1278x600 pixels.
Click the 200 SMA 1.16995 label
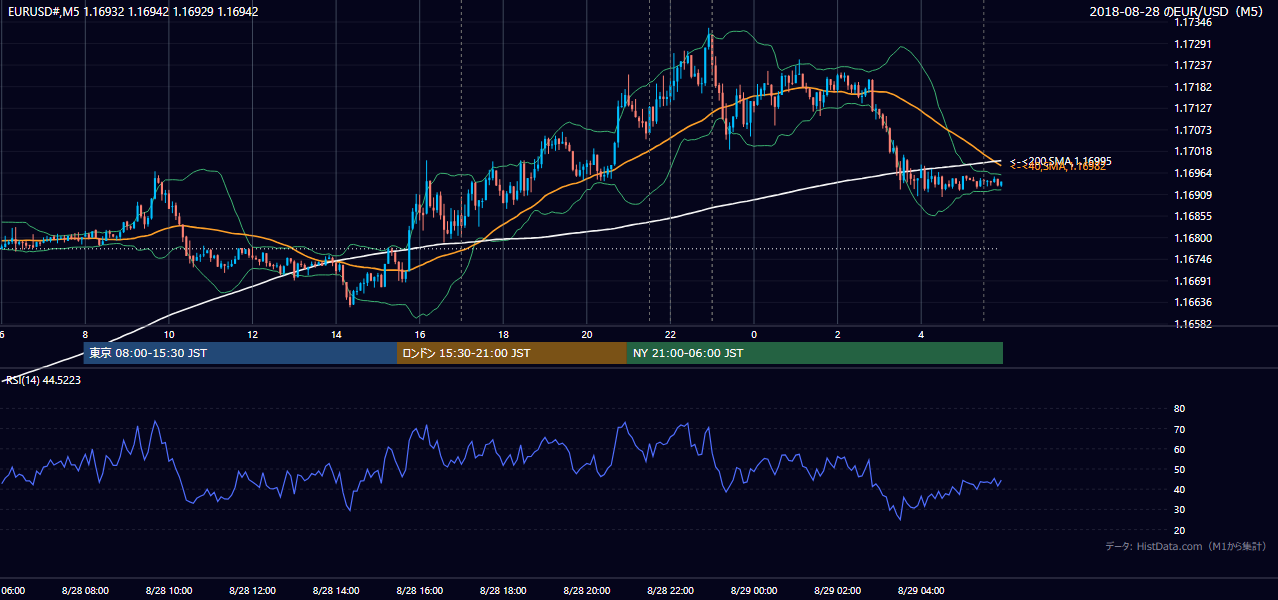[x=1061, y=161]
